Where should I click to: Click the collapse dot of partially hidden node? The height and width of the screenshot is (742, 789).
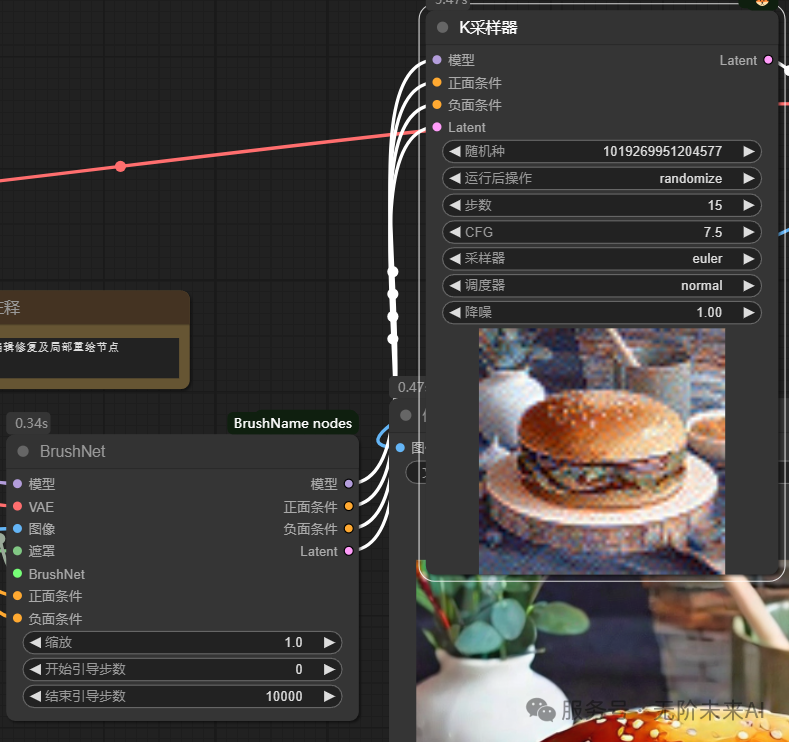pos(406,415)
